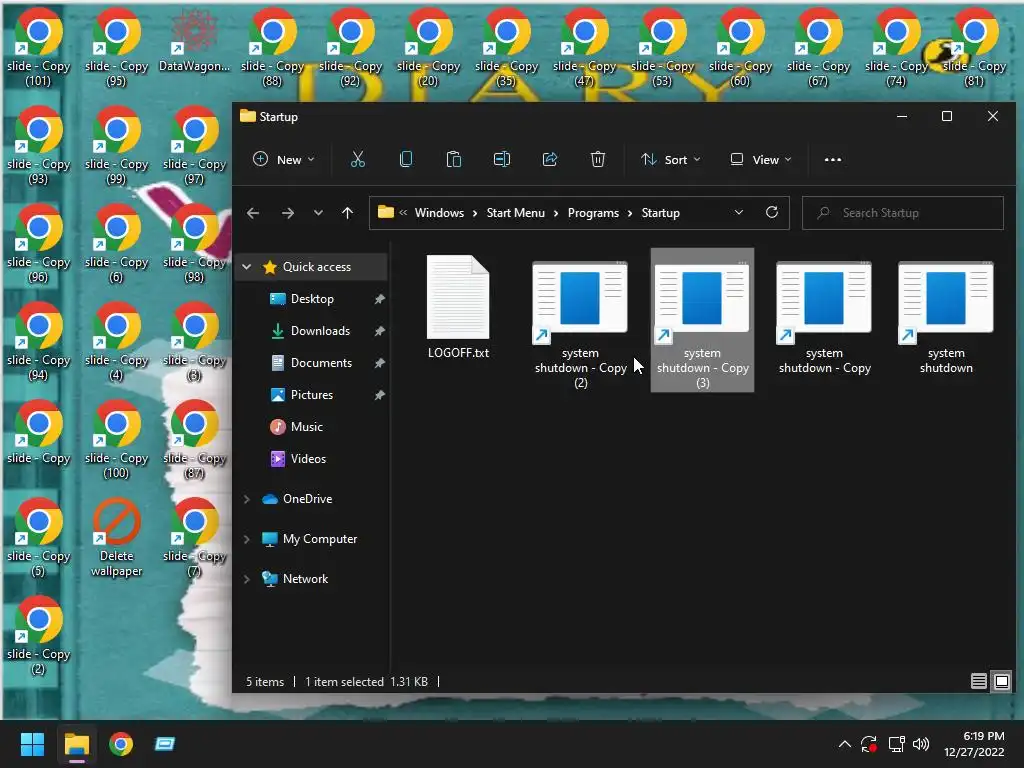1024x768 pixels.
Task: Select the system shutdown - Copy shortcut
Action: [x=824, y=317]
